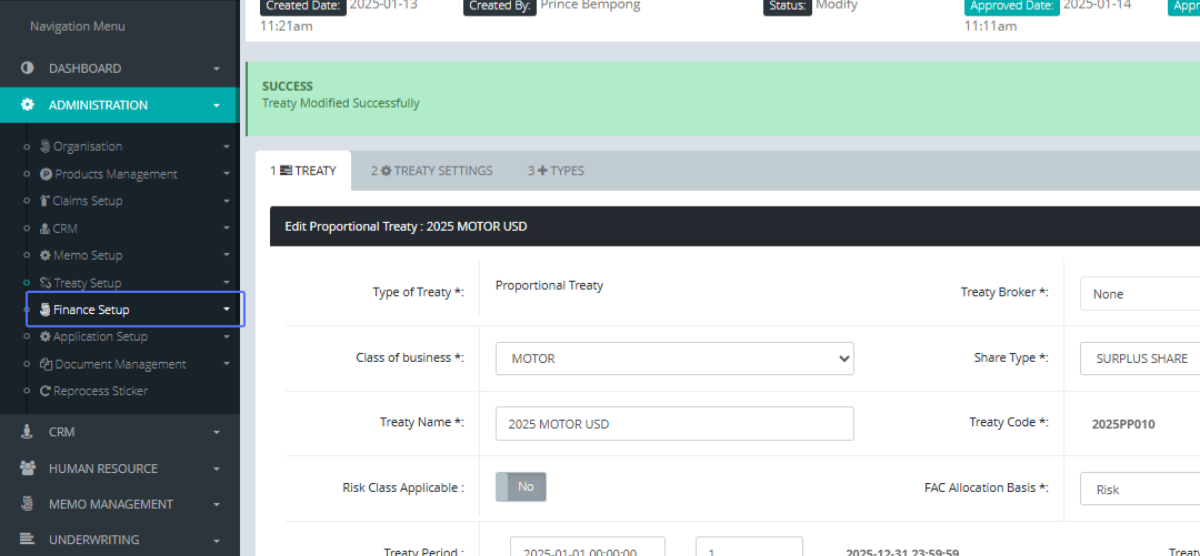The width and height of the screenshot is (1200, 556).
Task: Open the FAC Allocation Basis dropdown
Action: click(1140, 489)
